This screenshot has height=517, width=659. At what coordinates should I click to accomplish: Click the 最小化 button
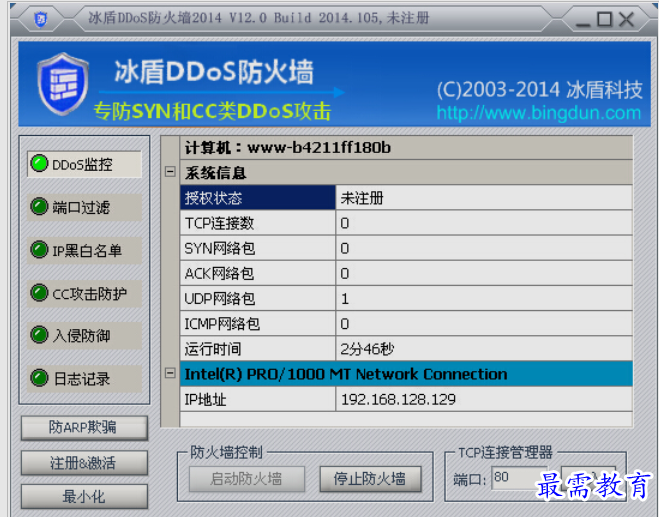click(x=84, y=497)
